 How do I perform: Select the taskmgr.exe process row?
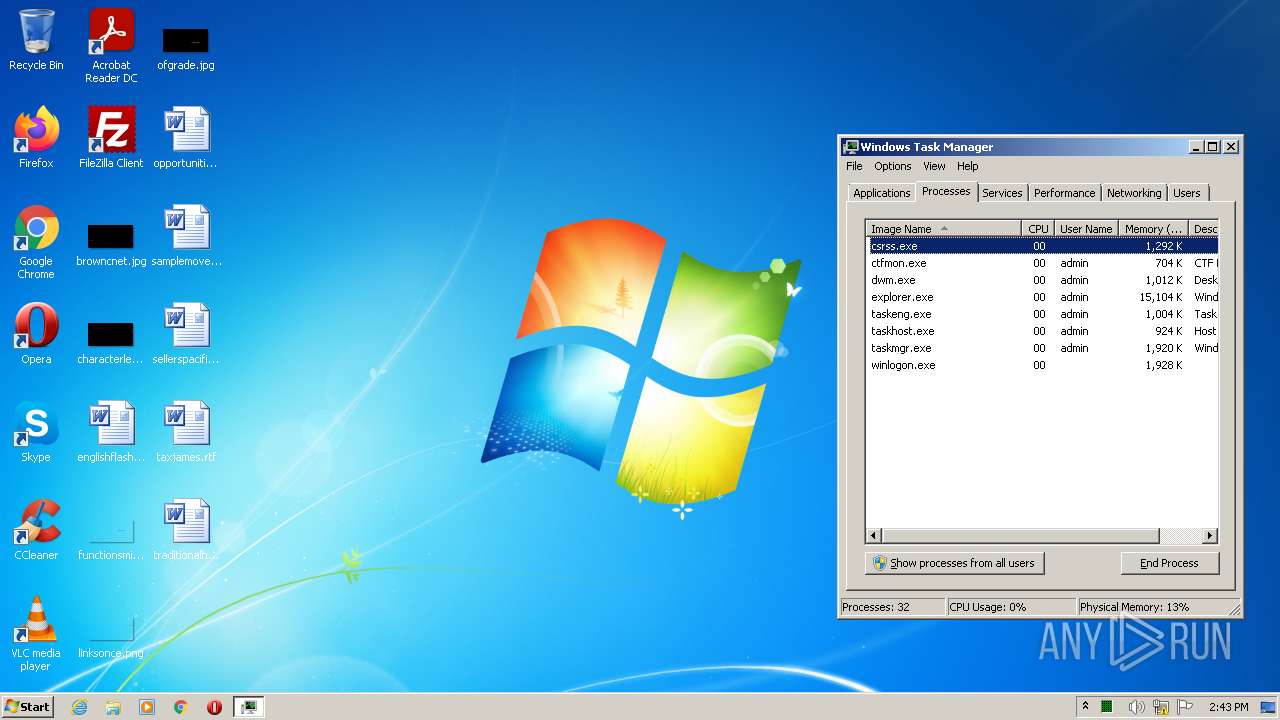coord(1042,348)
